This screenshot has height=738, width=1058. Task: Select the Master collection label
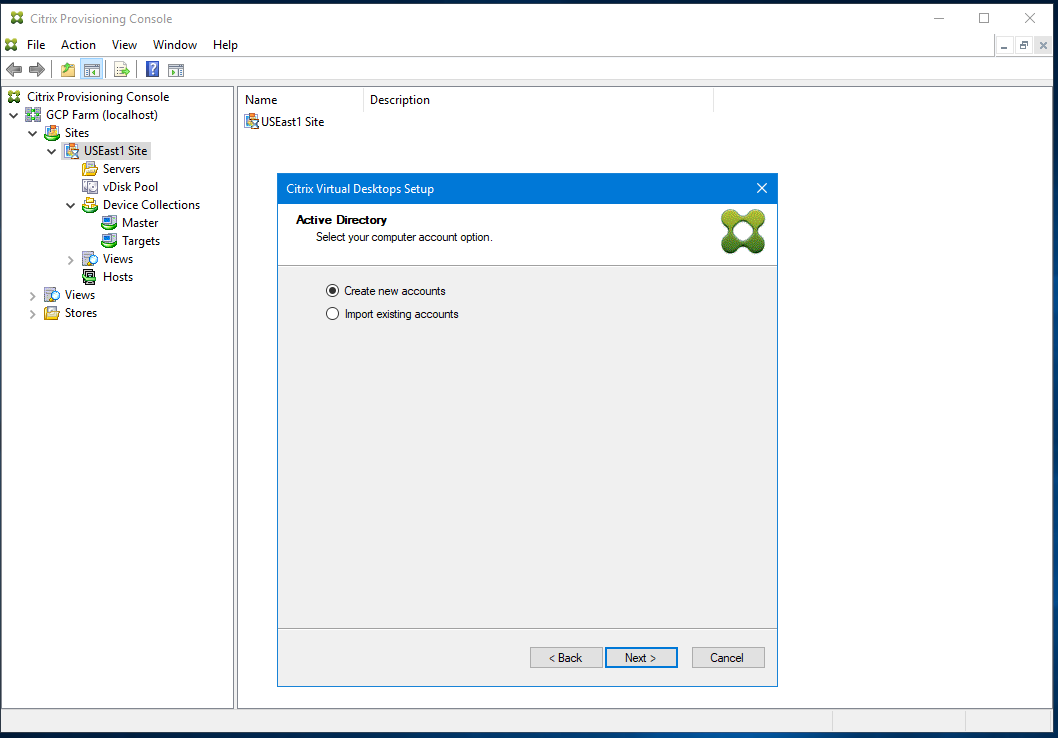[140, 223]
